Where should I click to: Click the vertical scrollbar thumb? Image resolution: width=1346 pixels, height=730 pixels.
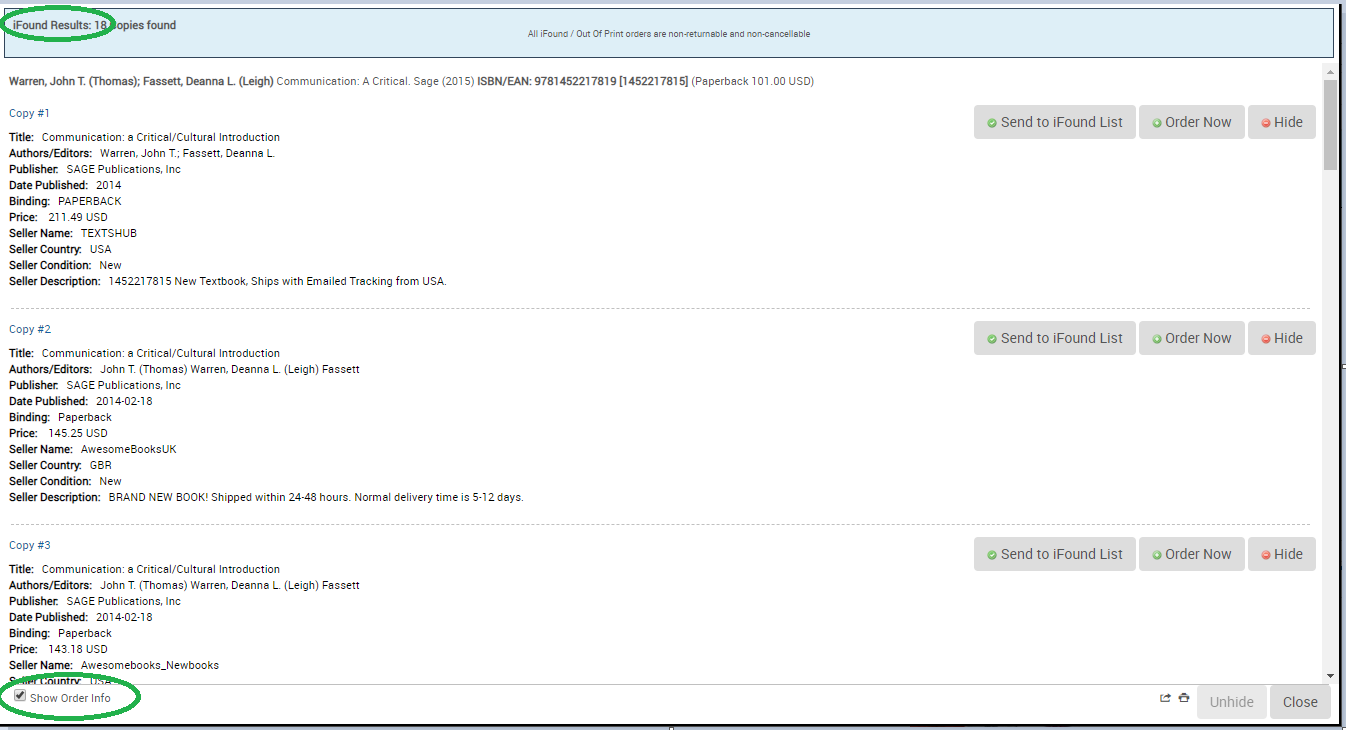(1329, 125)
